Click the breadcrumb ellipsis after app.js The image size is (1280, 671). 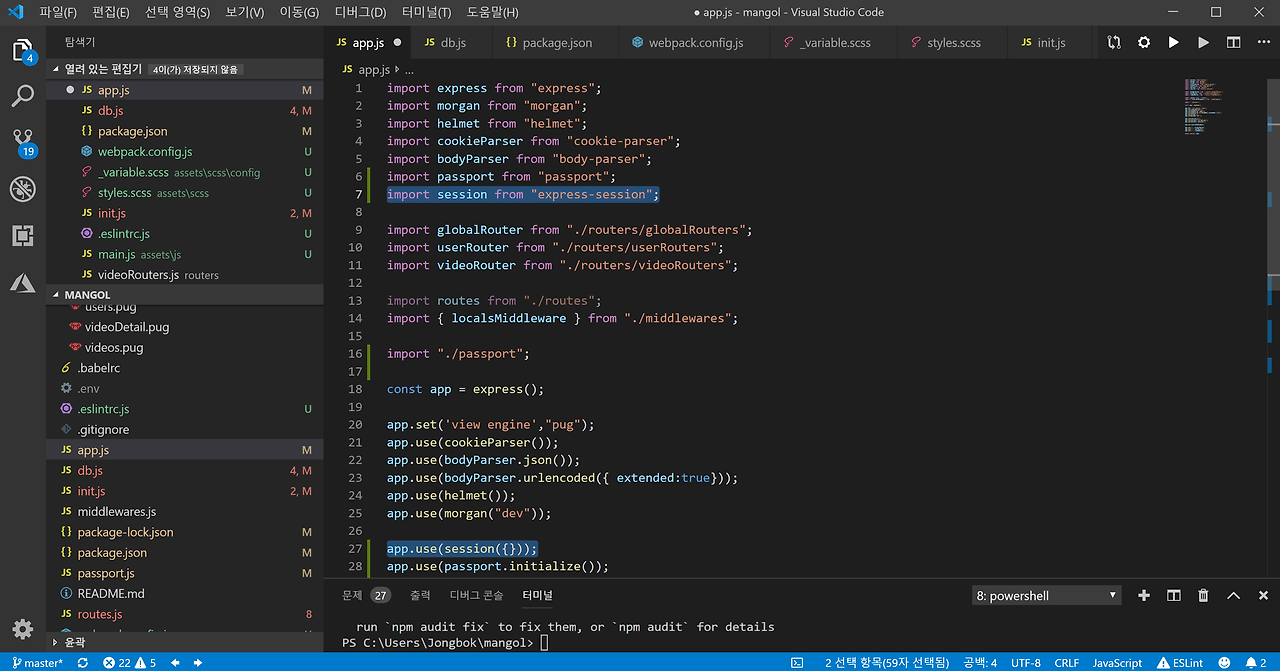coord(410,70)
